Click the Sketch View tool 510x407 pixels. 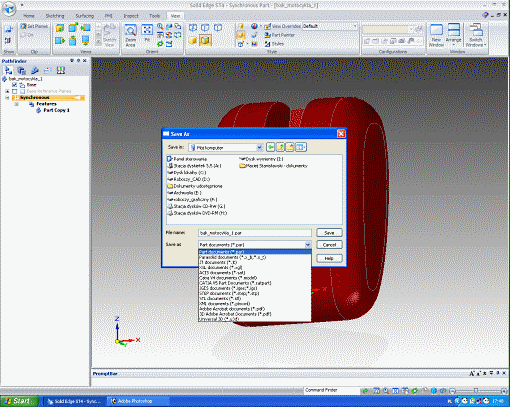point(109,36)
